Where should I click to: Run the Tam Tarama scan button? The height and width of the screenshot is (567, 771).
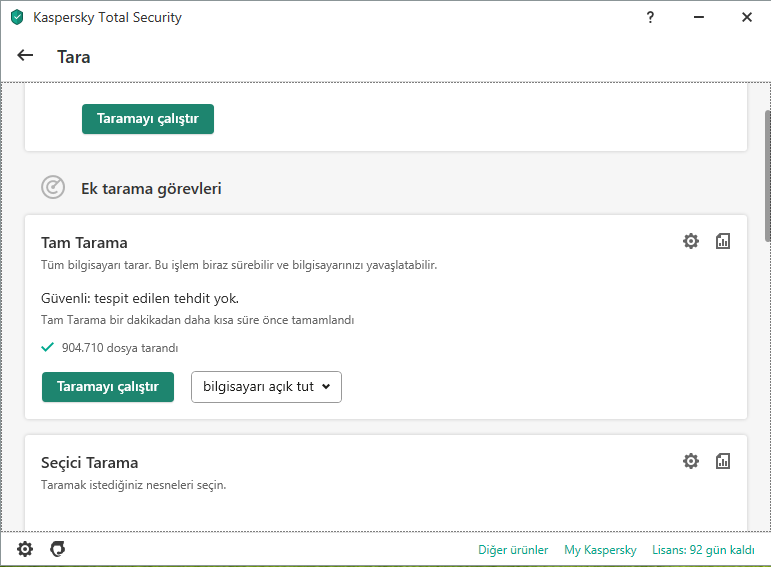coord(108,387)
